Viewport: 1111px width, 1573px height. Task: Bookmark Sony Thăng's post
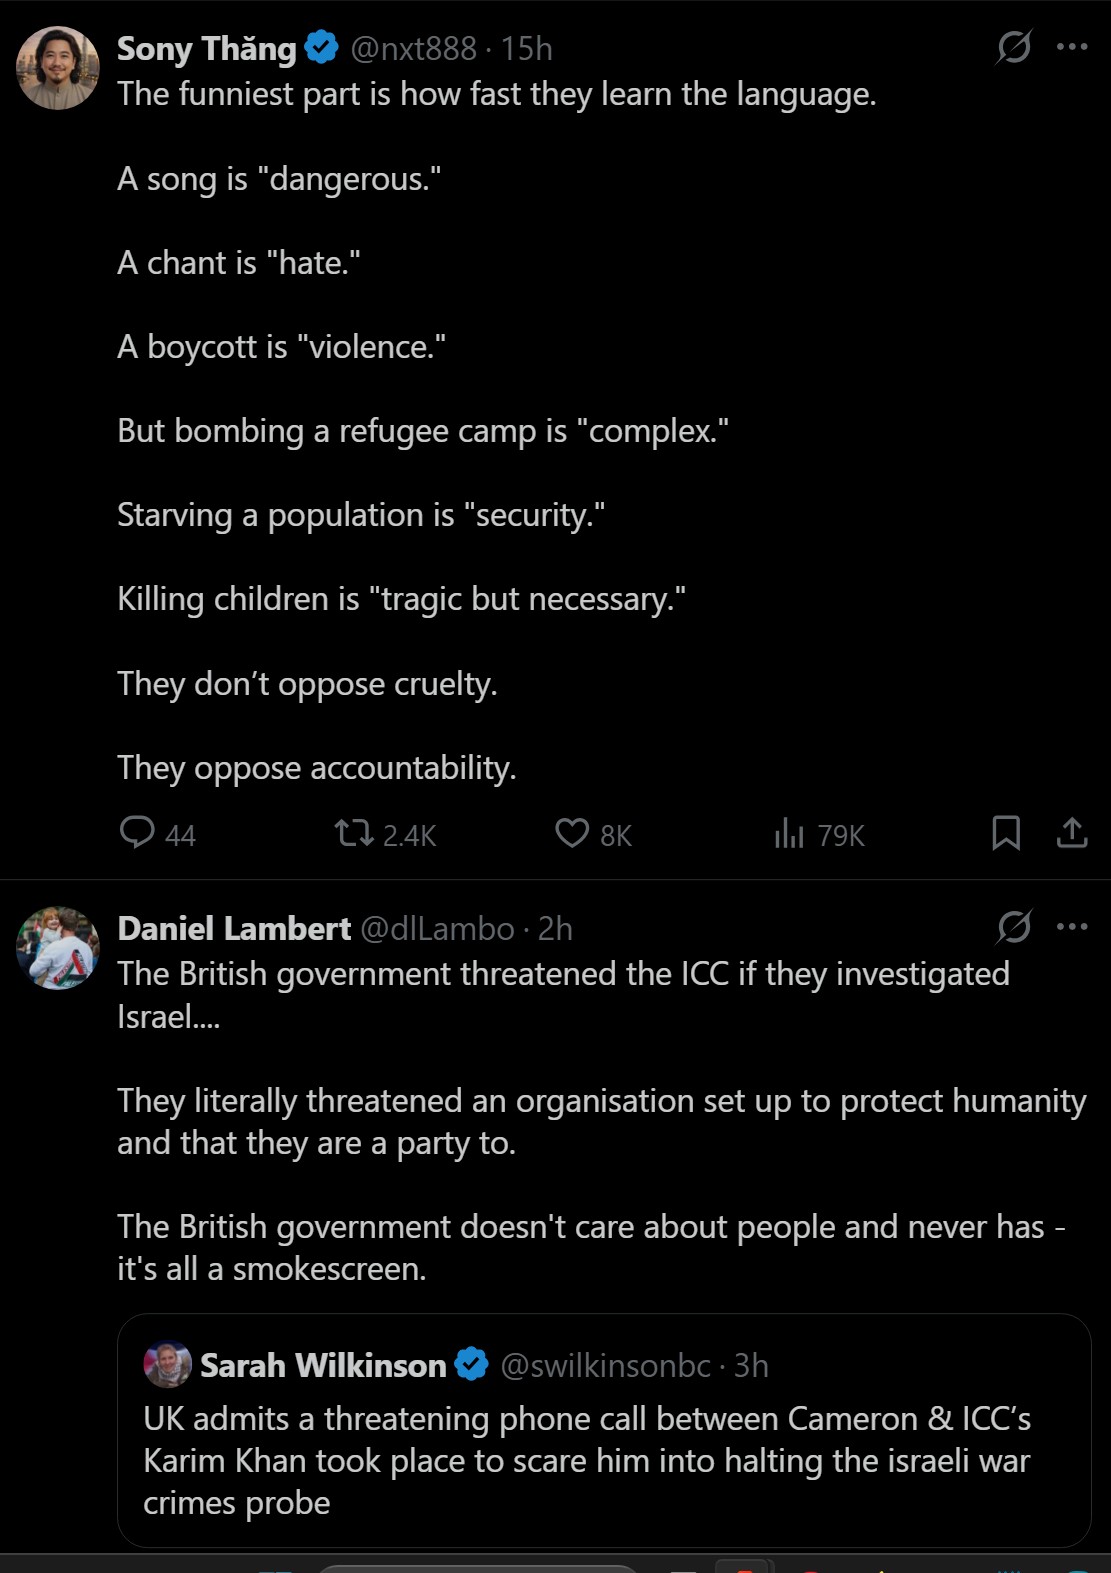1006,833
